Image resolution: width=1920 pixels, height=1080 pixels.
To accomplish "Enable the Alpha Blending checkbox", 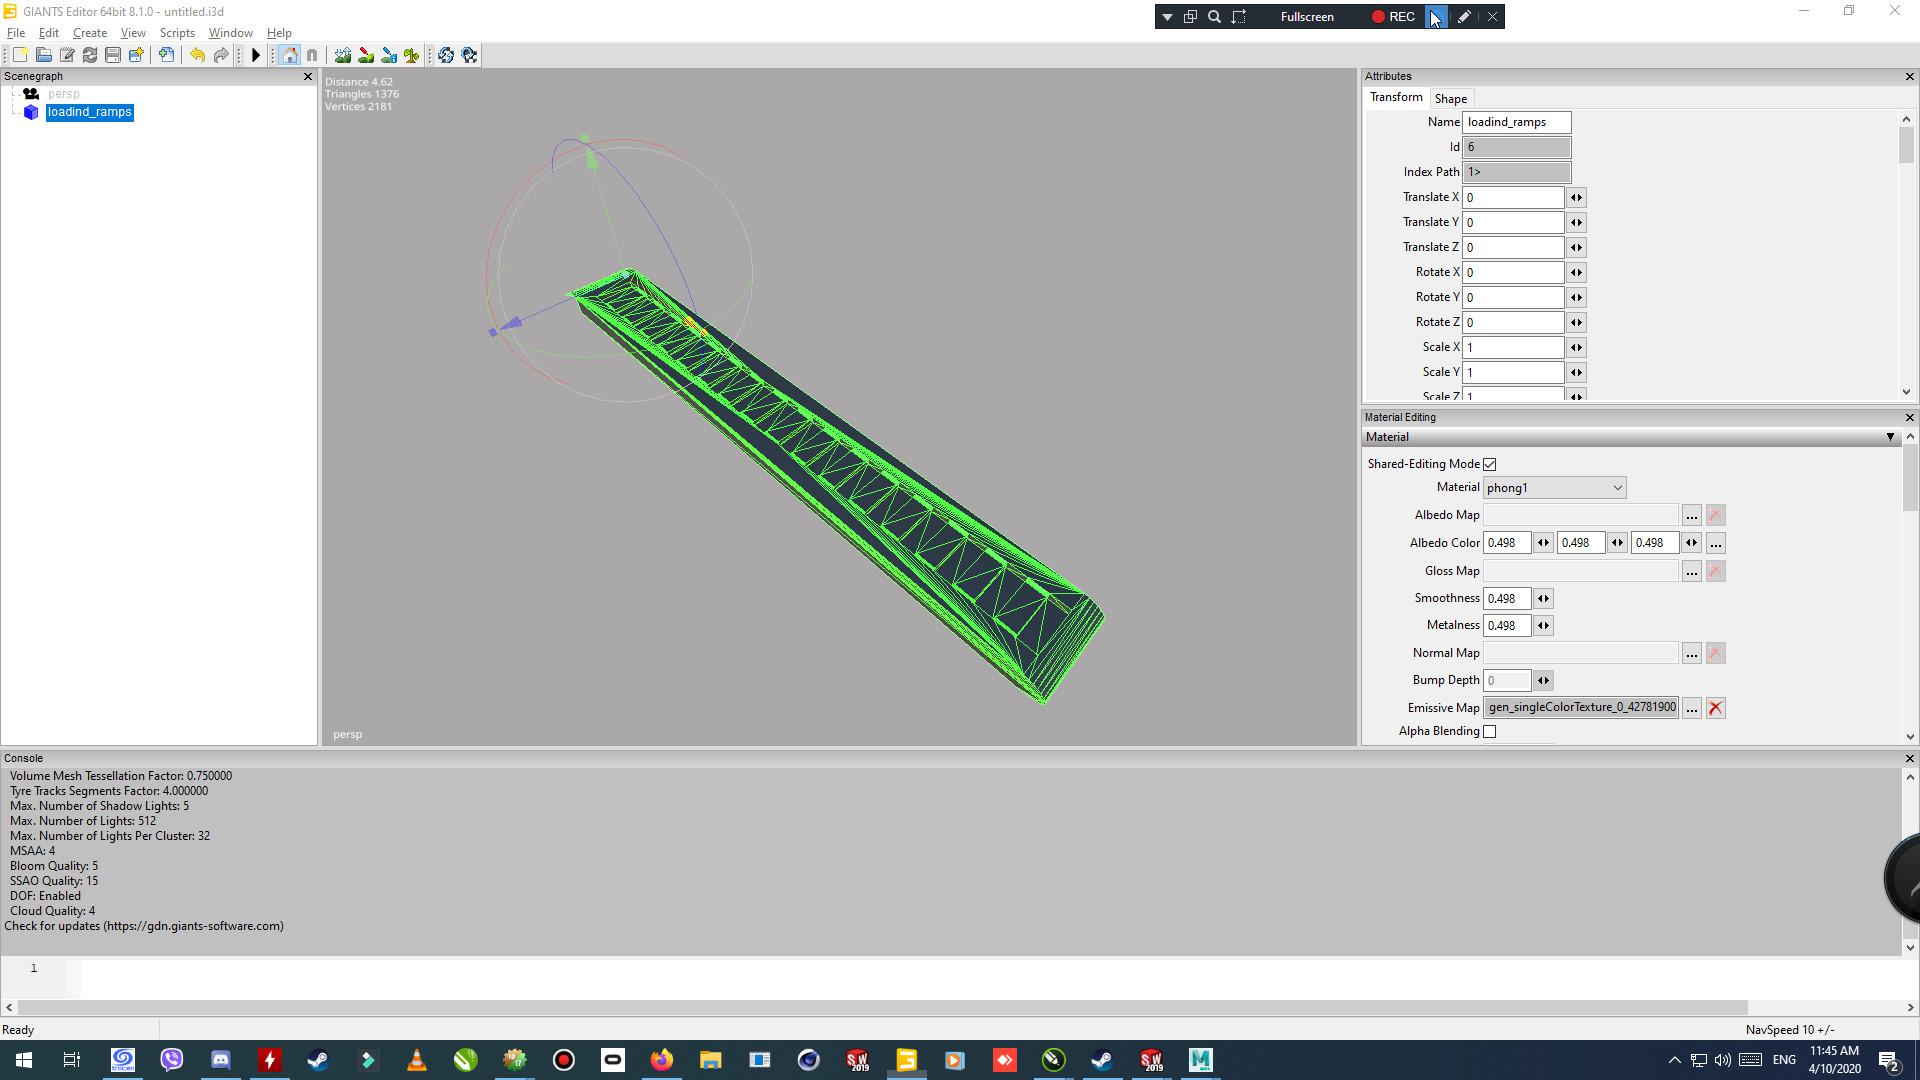I will 1490,732.
